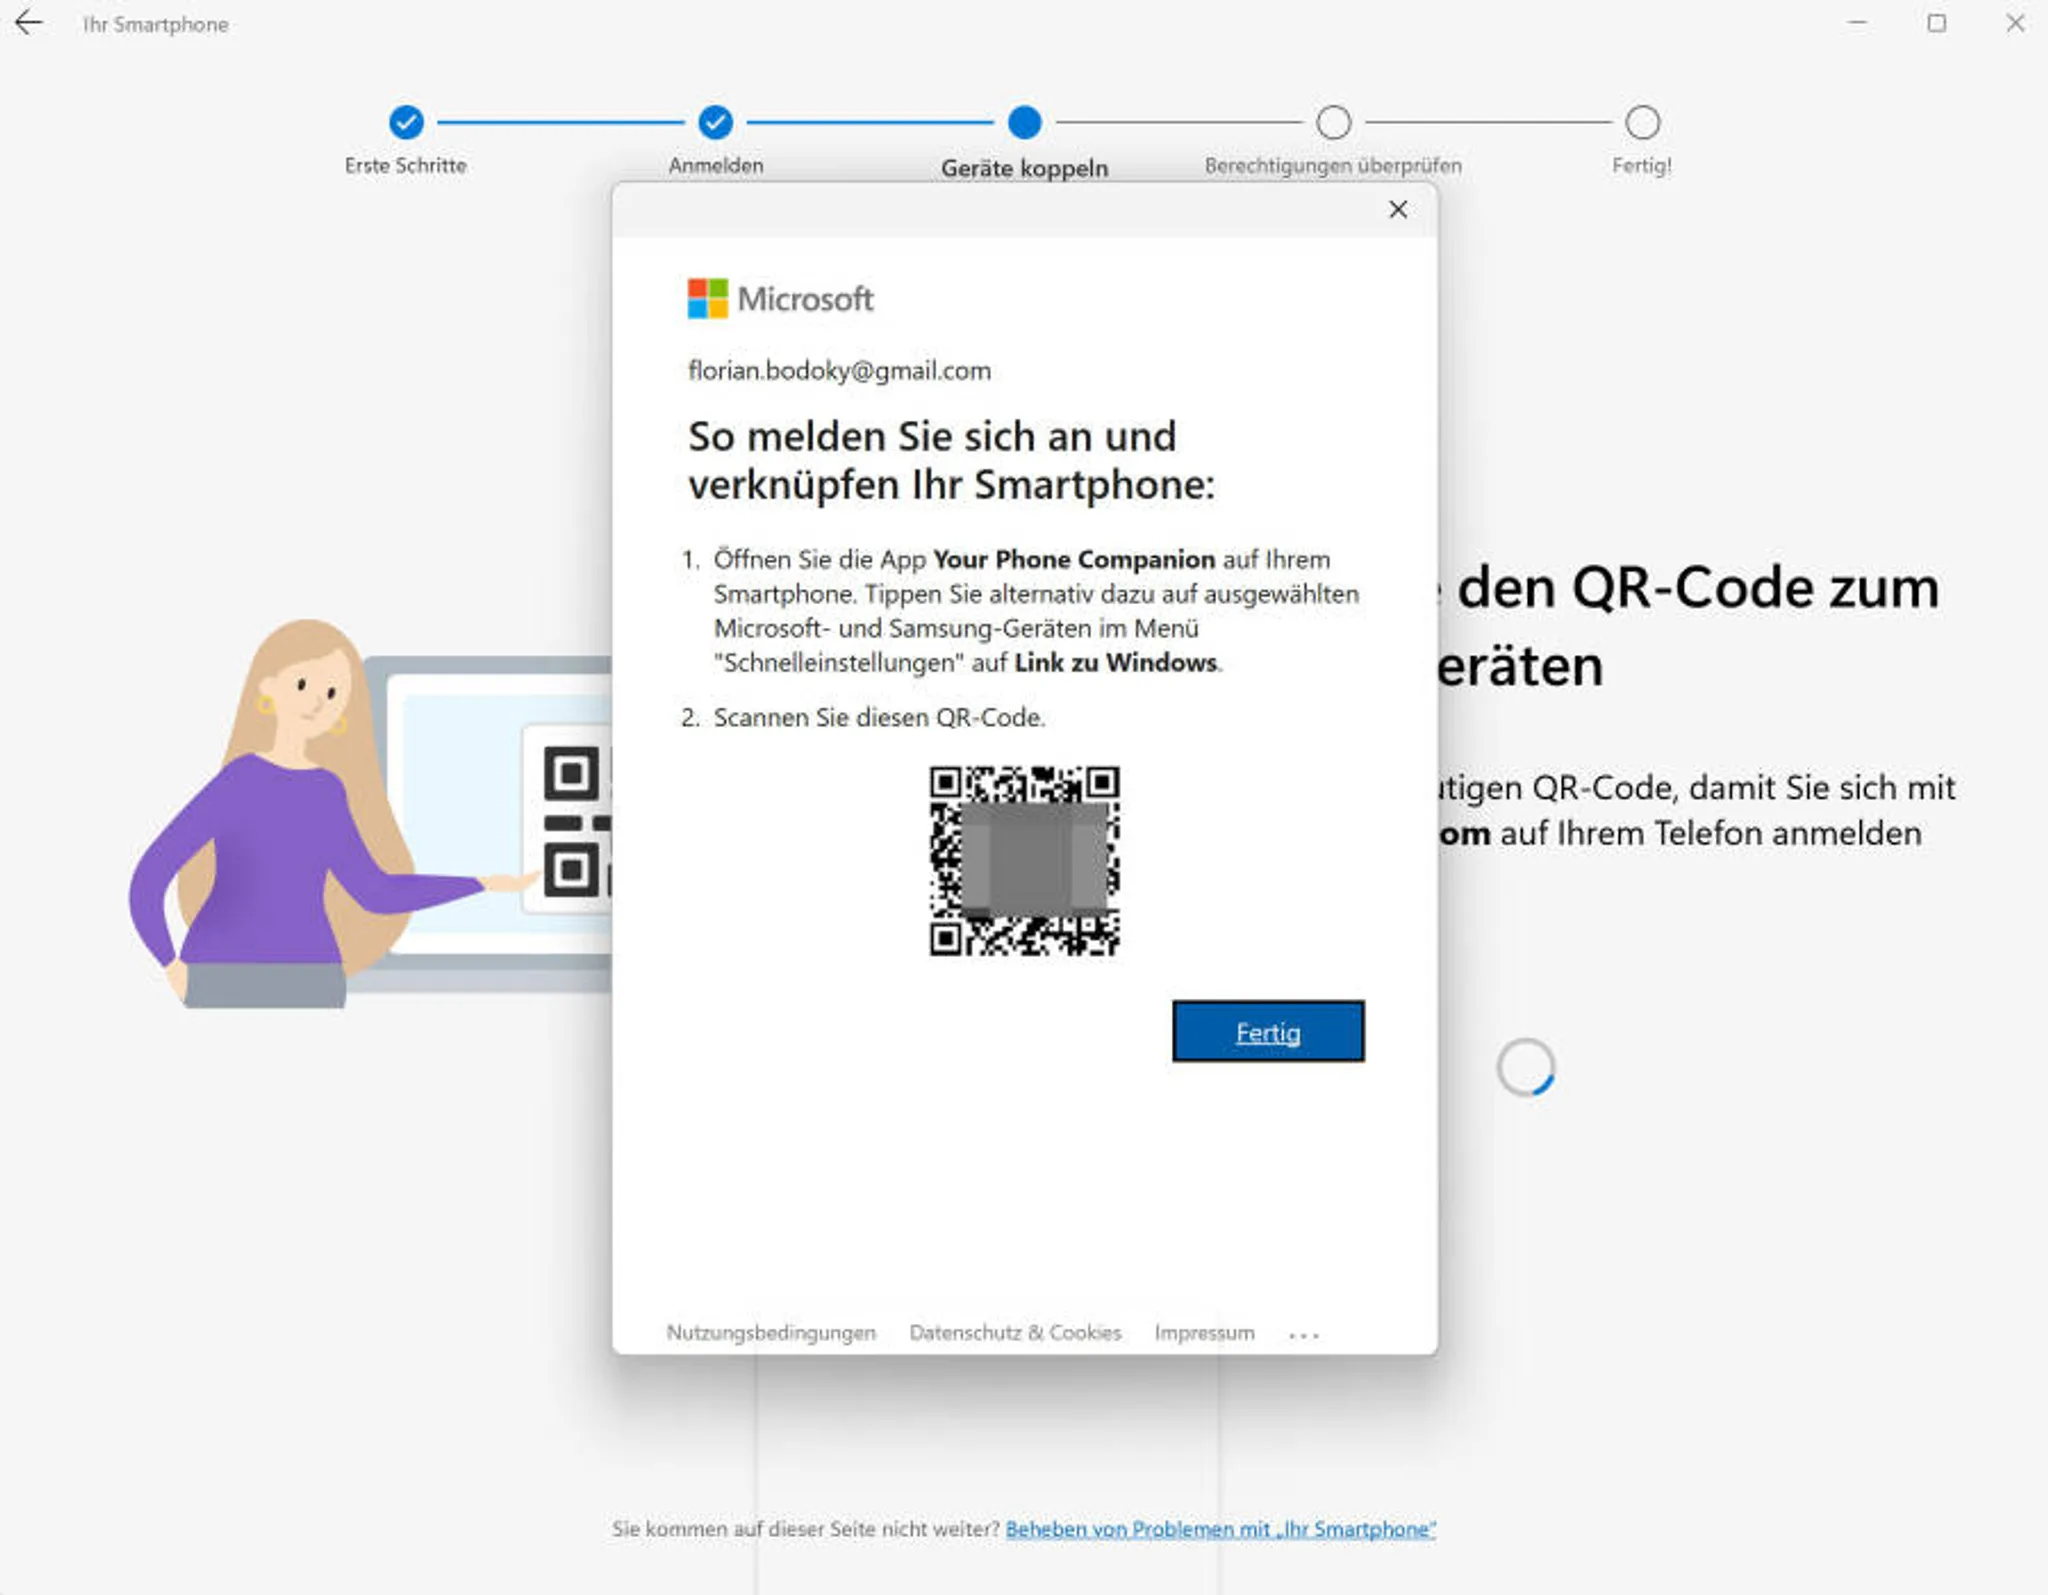Minimize the Ihr Smartphone window
Image resolution: width=2048 pixels, height=1595 pixels.
1858,23
